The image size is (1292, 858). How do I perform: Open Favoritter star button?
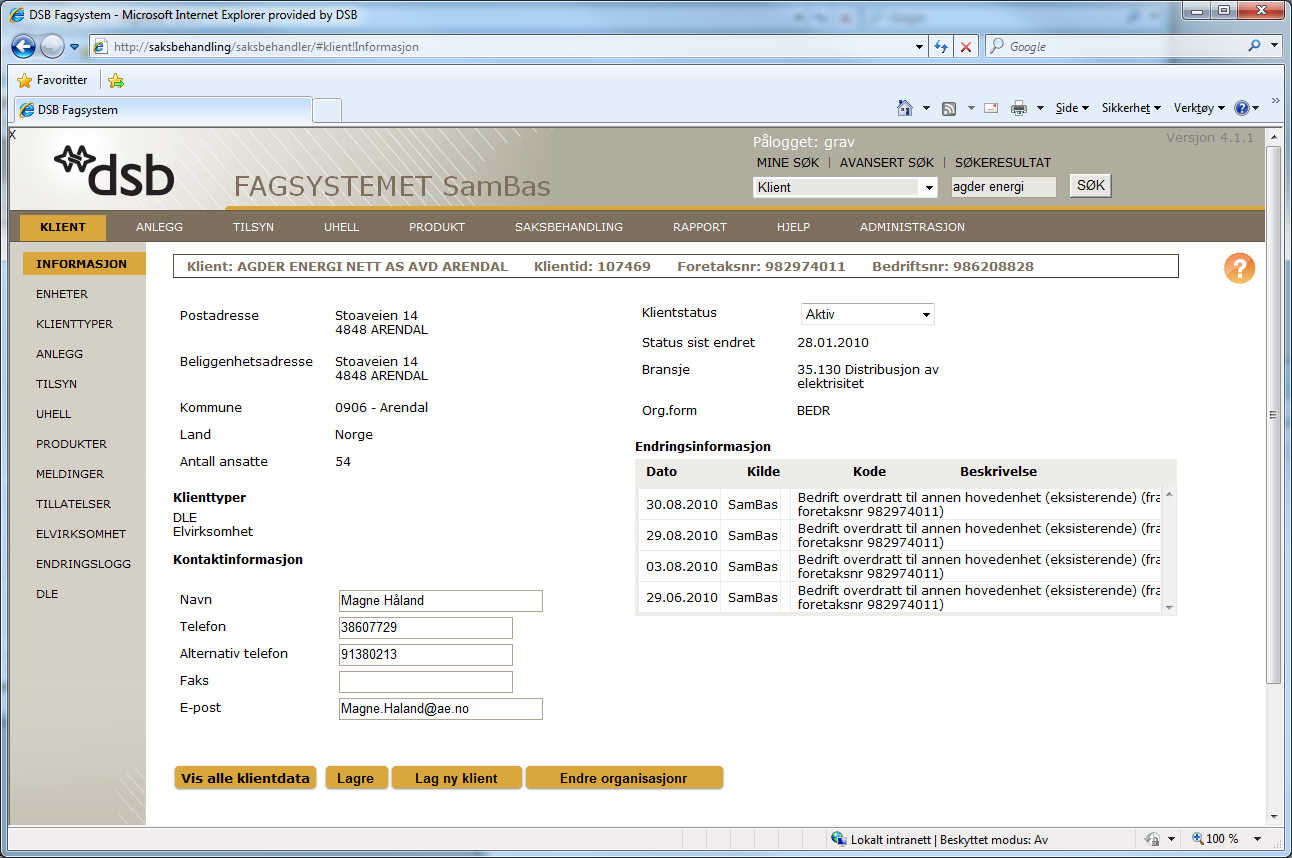pos(53,80)
